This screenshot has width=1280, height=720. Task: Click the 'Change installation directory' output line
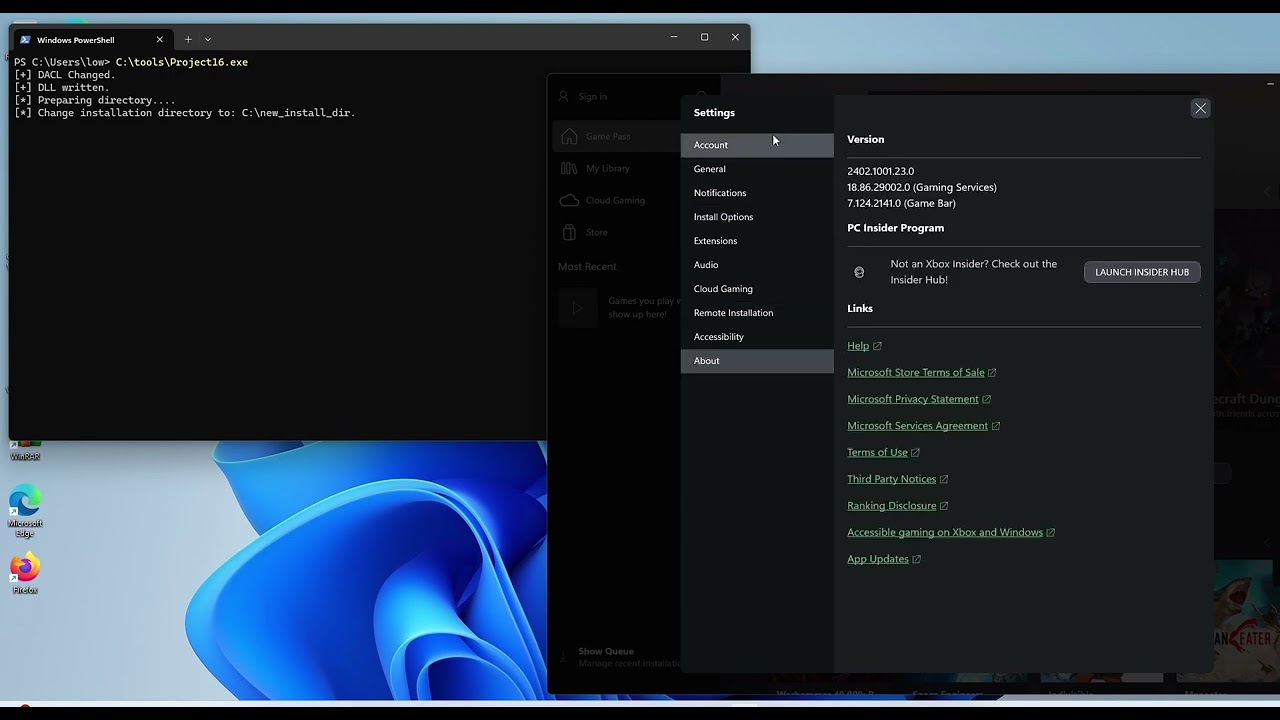185,113
